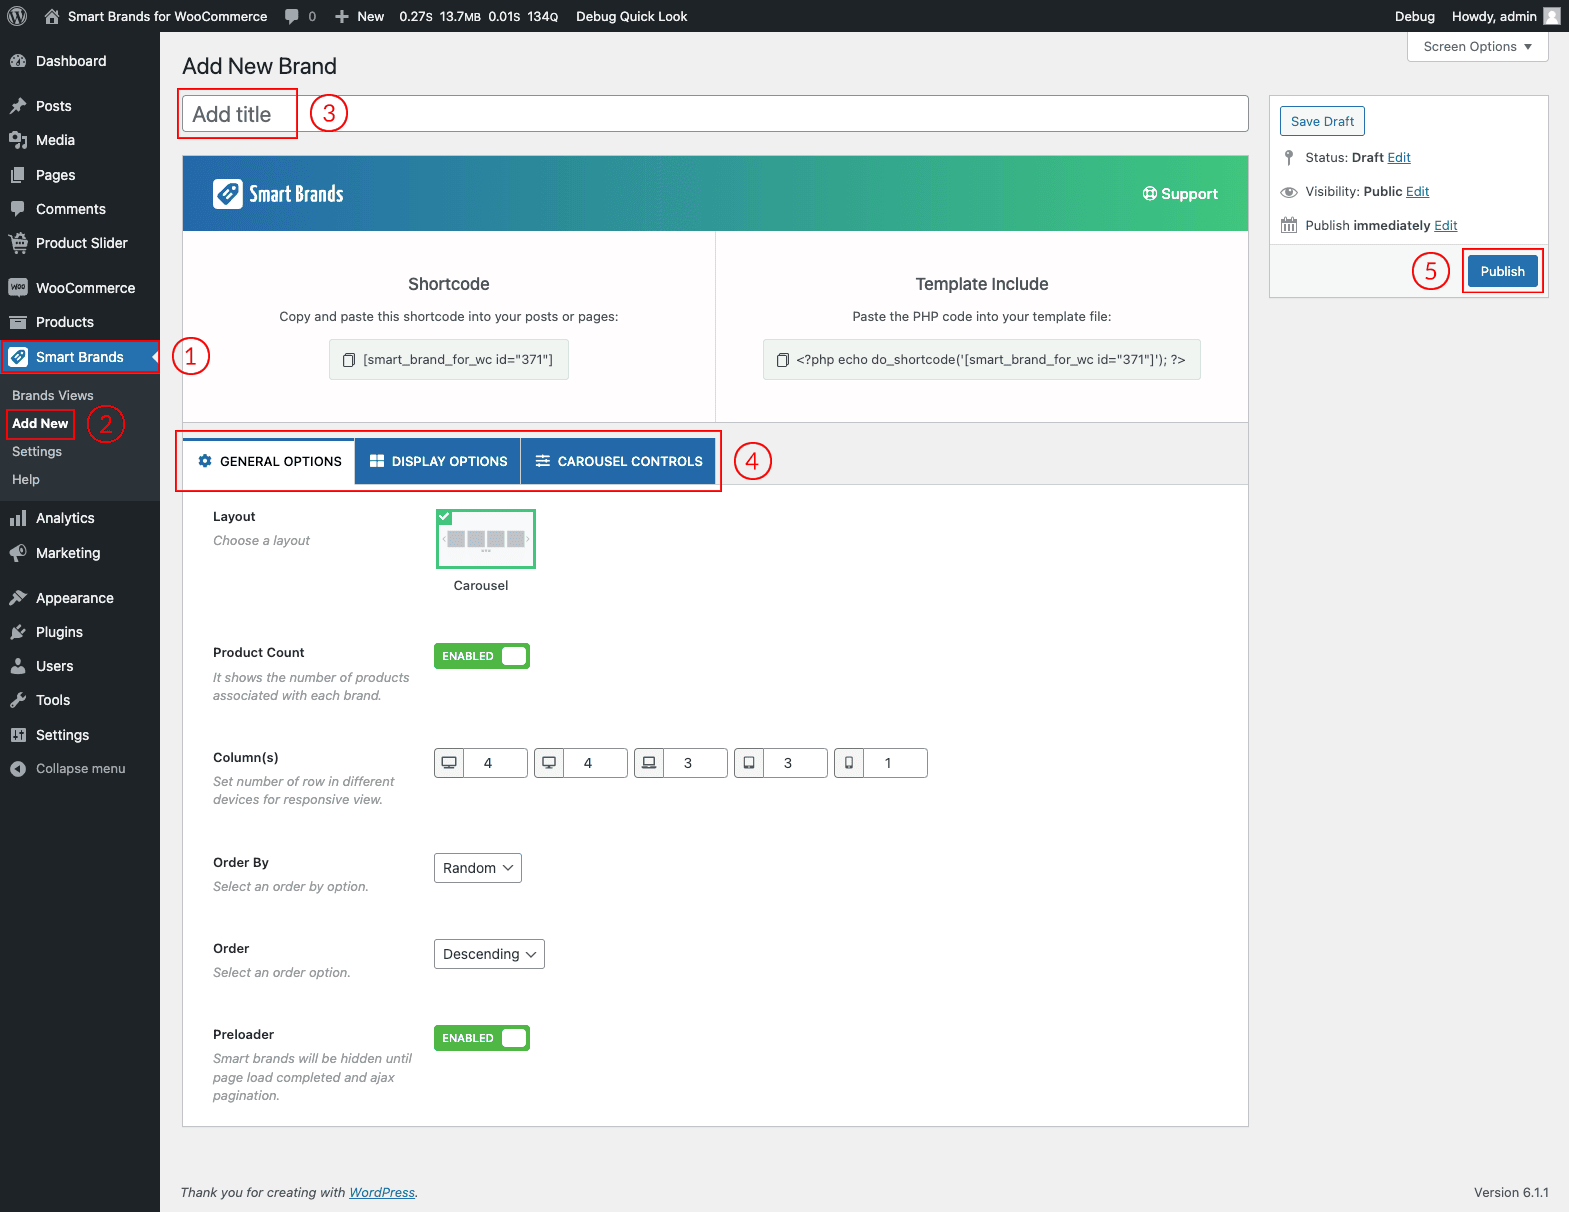Select the Carousel layout option
Image resolution: width=1569 pixels, height=1212 pixels.
486,539
